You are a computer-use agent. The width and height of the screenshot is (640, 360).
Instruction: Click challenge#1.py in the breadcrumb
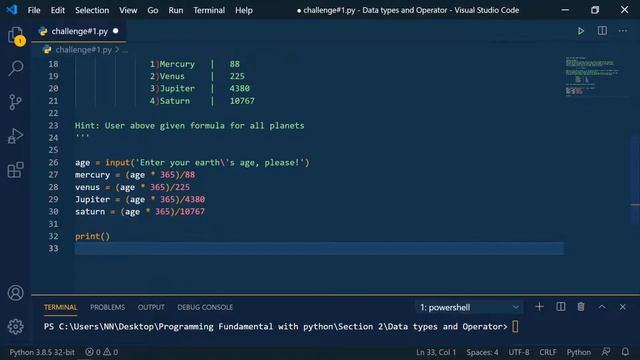tap(83, 50)
